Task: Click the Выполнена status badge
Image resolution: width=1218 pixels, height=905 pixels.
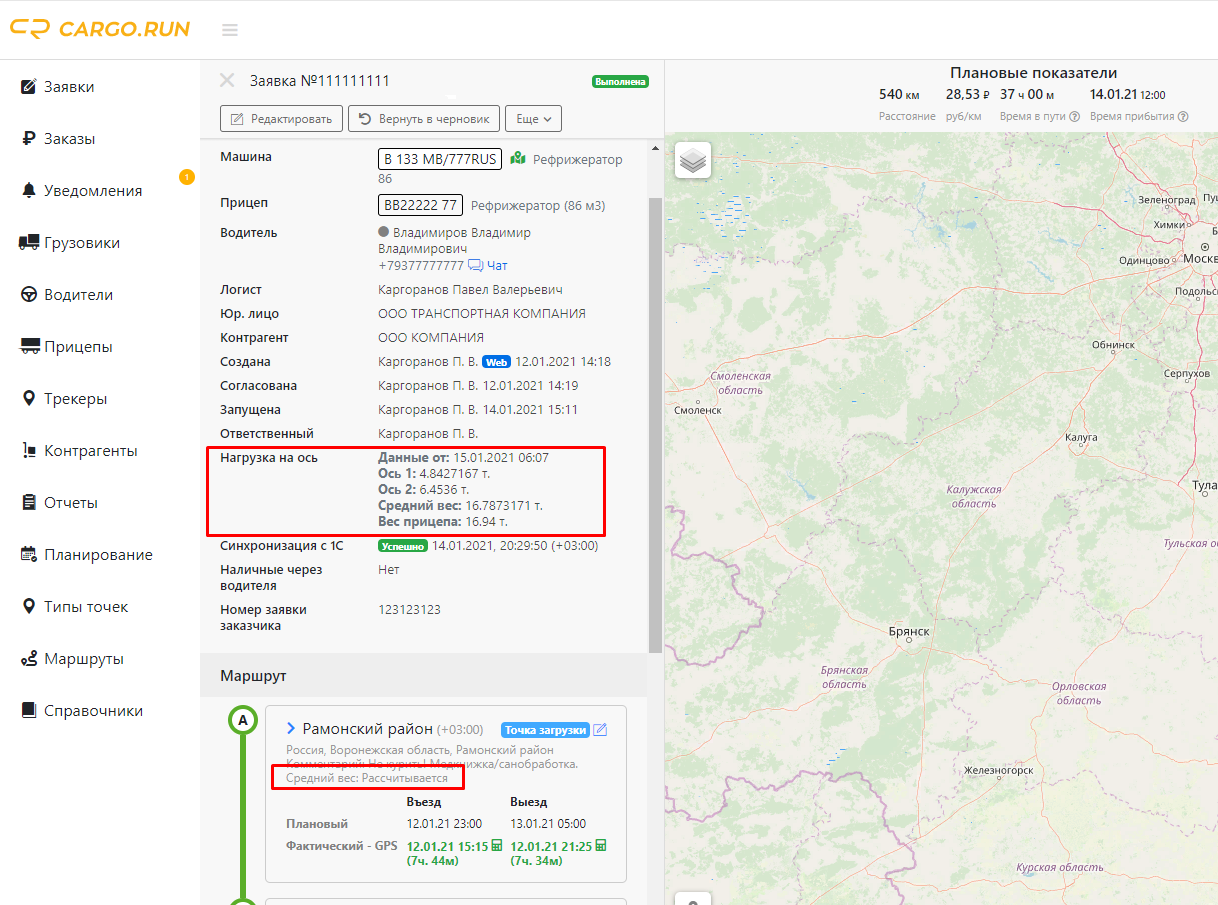Action: point(620,81)
